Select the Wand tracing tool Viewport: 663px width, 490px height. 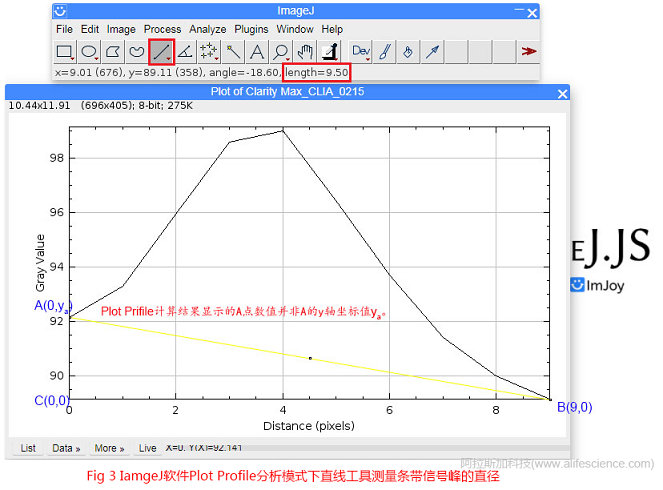pos(233,50)
